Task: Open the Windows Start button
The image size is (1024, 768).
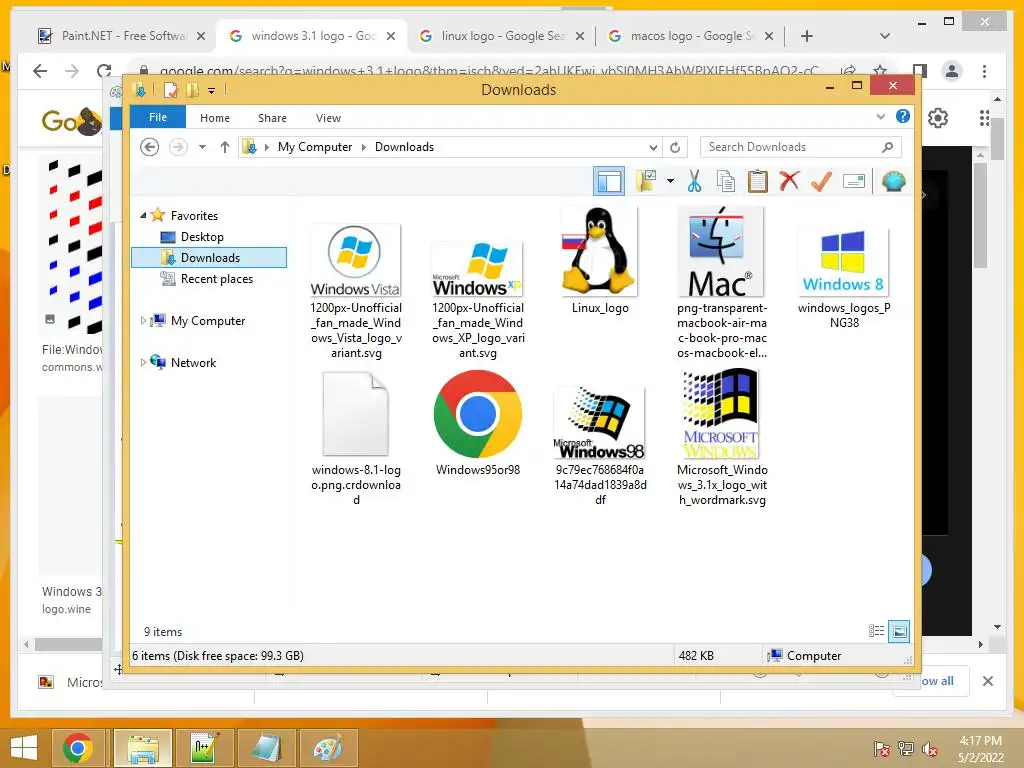Action: [24, 748]
